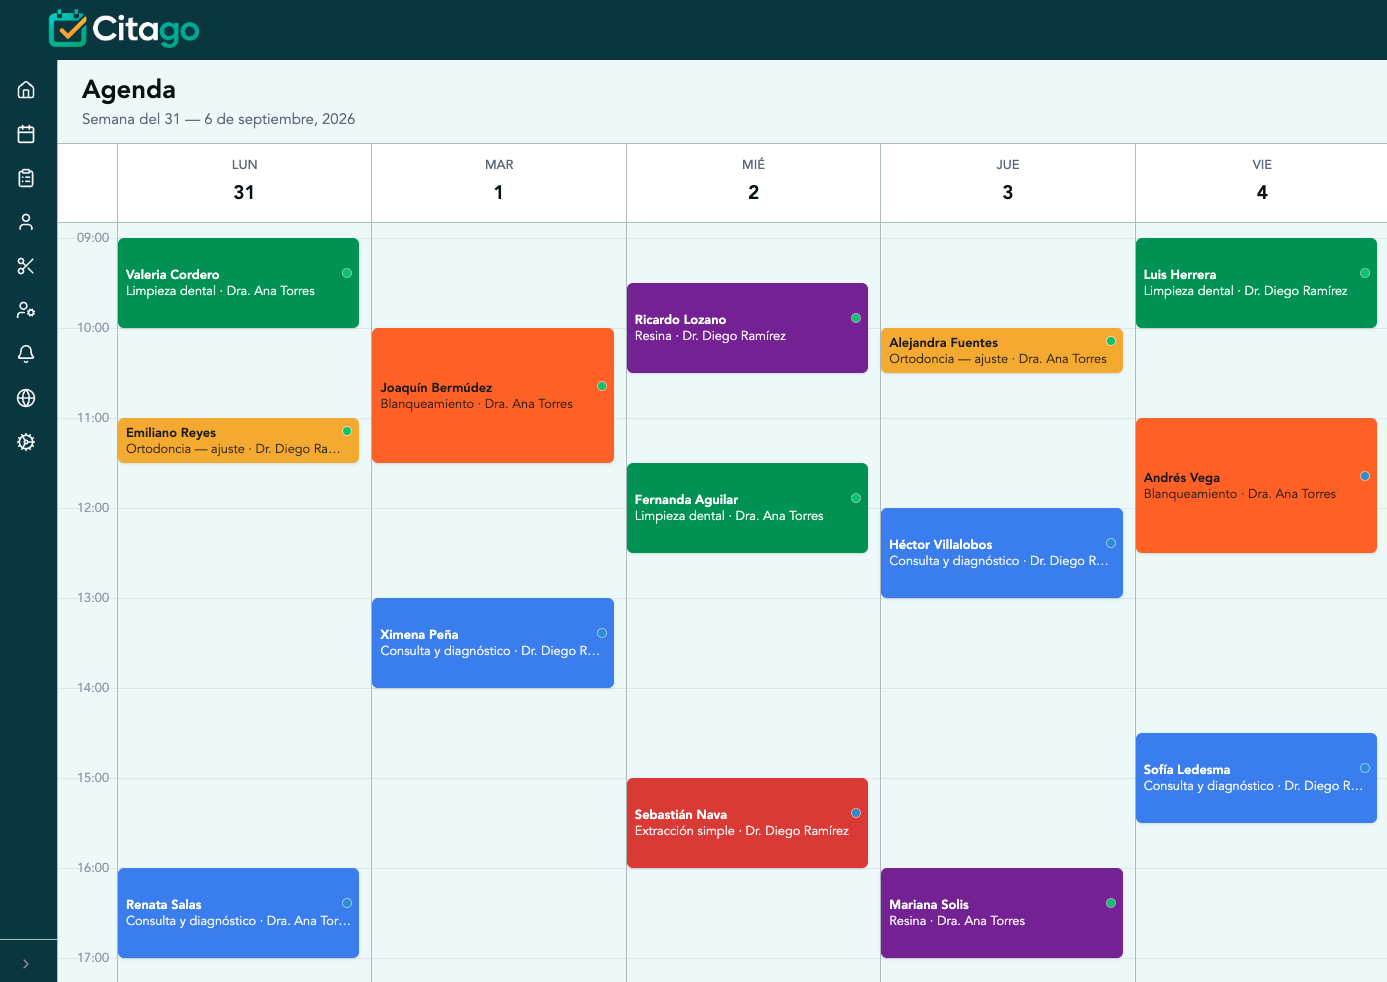Click status dot on Mariana Solís card

tap(1111, 903)
